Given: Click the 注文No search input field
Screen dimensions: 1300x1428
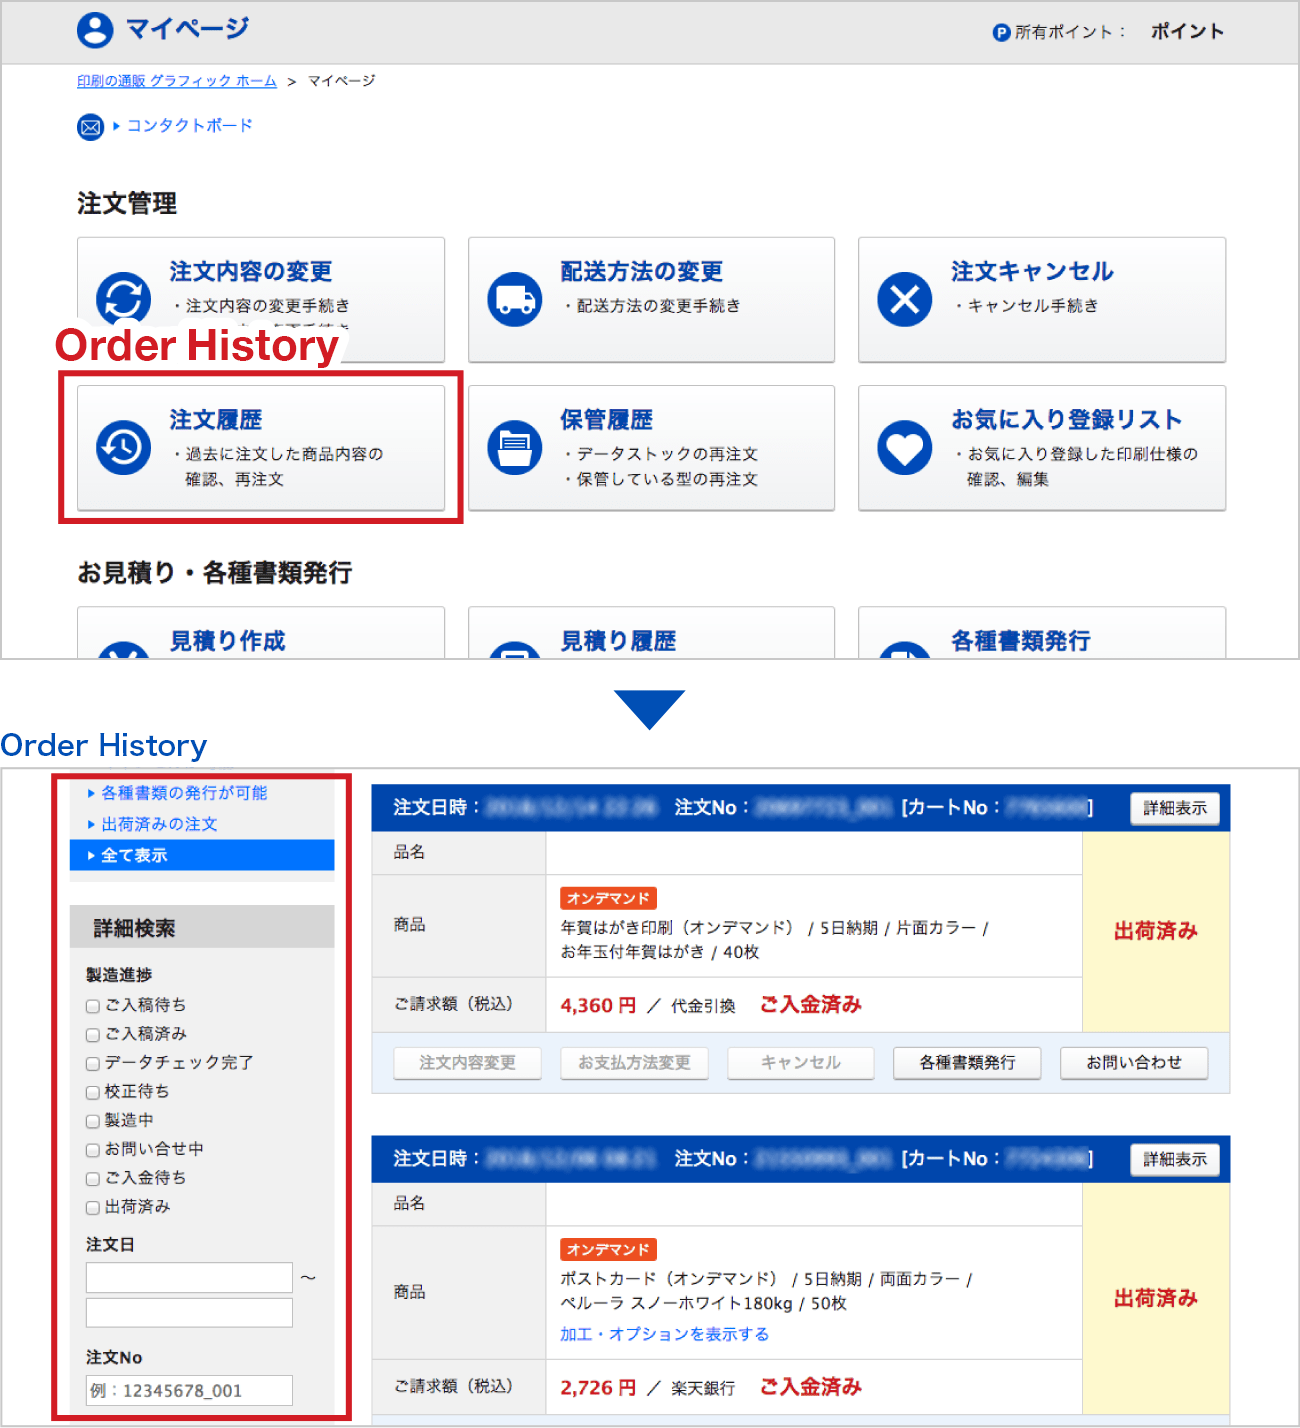Looking at the screenshot, I should 189,1390.
